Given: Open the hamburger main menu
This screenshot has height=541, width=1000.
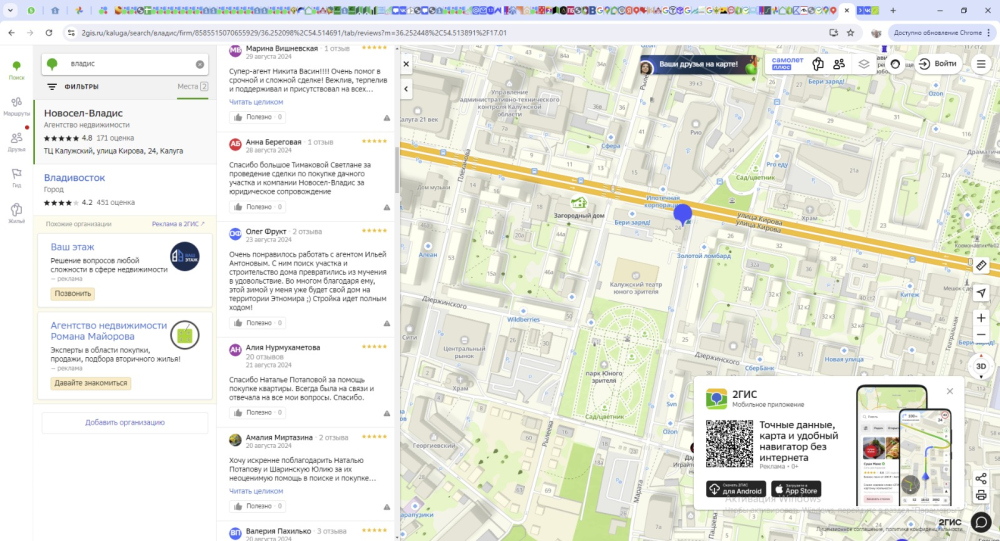Looking at the screenshot, I should (981, 64).
